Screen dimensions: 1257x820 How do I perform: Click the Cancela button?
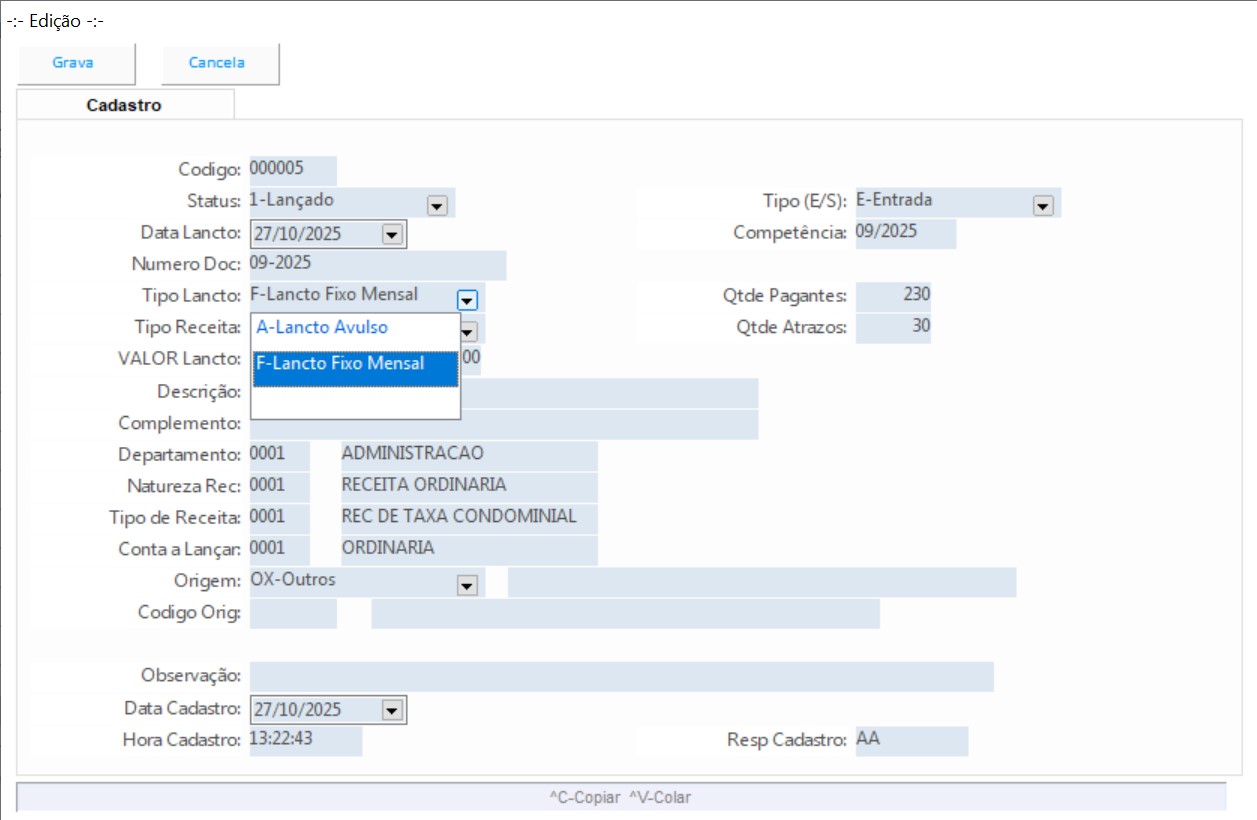click(x=217, y=63)
